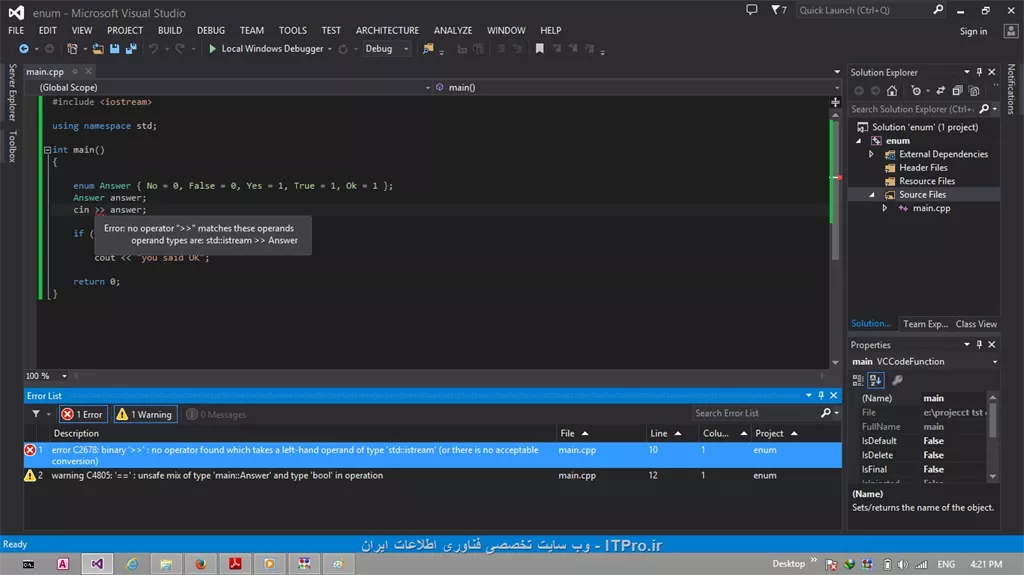Viewport: 1024px width, 575px height.
Task: Click the Pending Changes Filter clock icon
Action: pyautogui.click(x=916, y=91)
